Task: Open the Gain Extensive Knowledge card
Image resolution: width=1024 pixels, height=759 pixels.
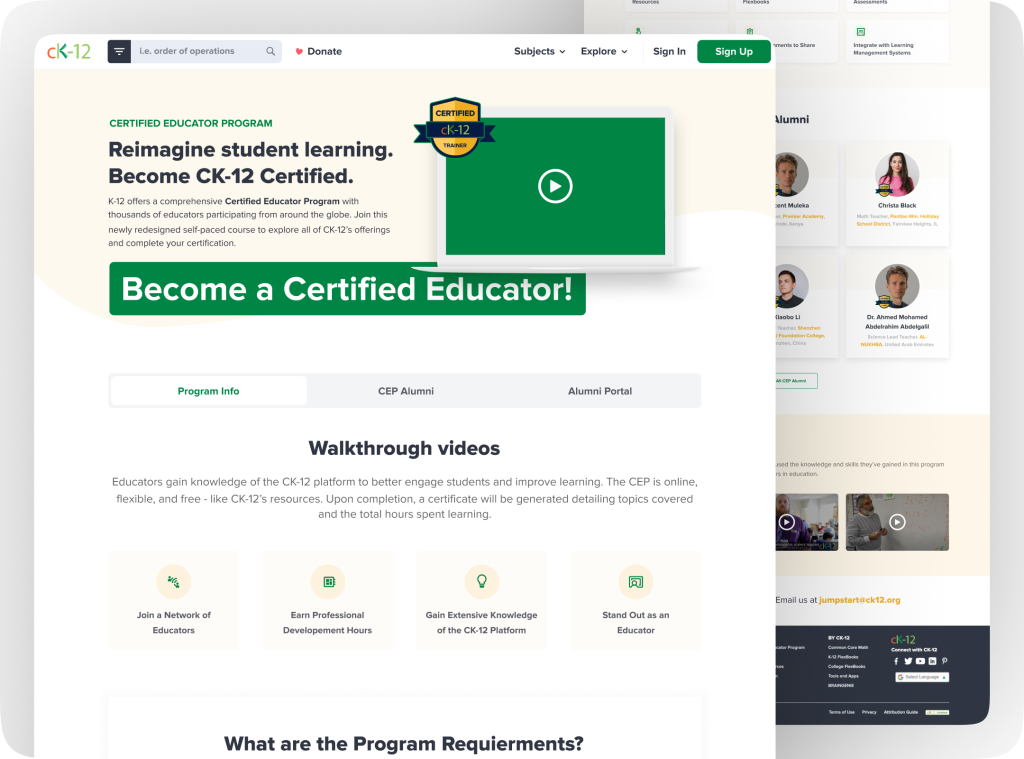Action: 481,601
